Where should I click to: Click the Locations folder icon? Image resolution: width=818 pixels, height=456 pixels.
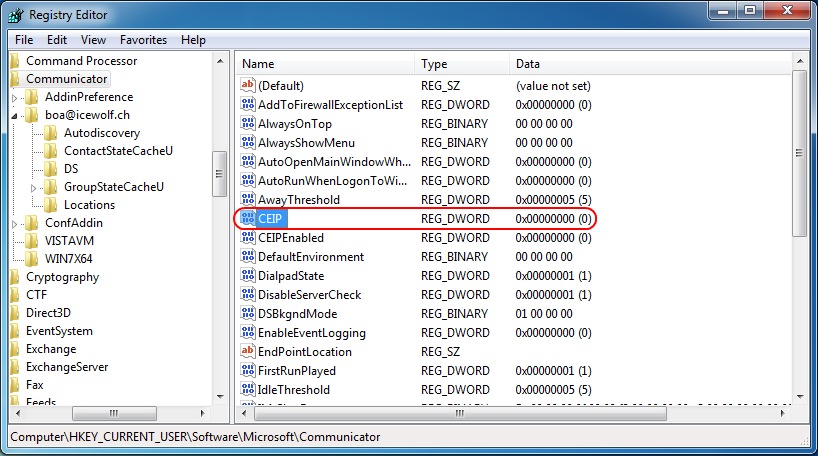(x=51, y=205)
